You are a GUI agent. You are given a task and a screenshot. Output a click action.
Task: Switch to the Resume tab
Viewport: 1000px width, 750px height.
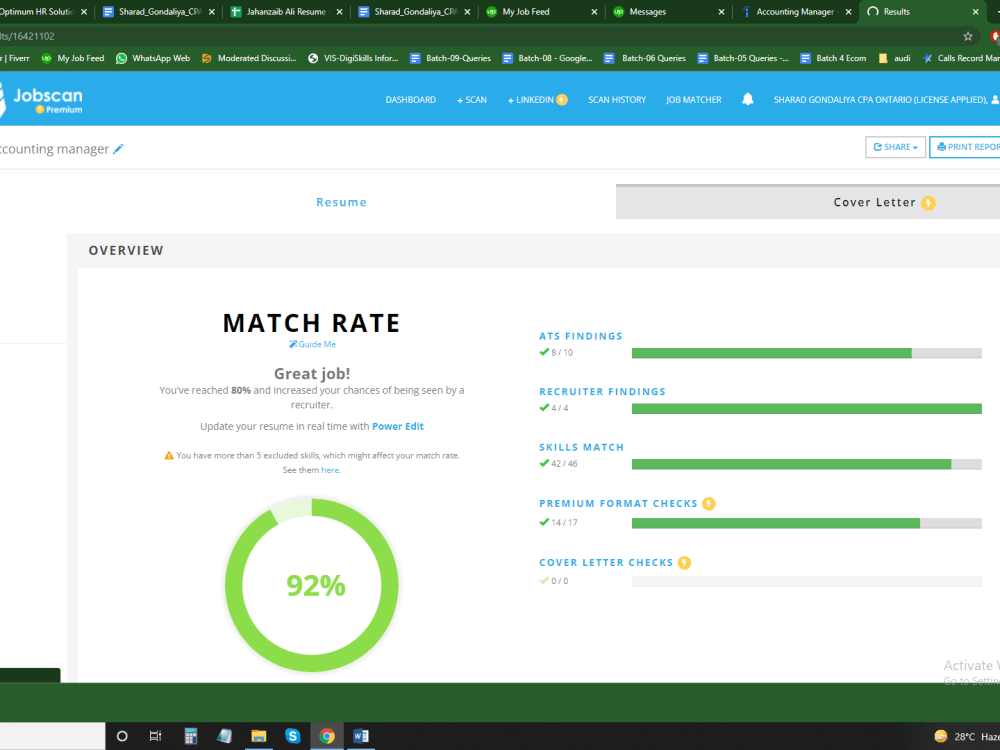(x=341, y=202)
